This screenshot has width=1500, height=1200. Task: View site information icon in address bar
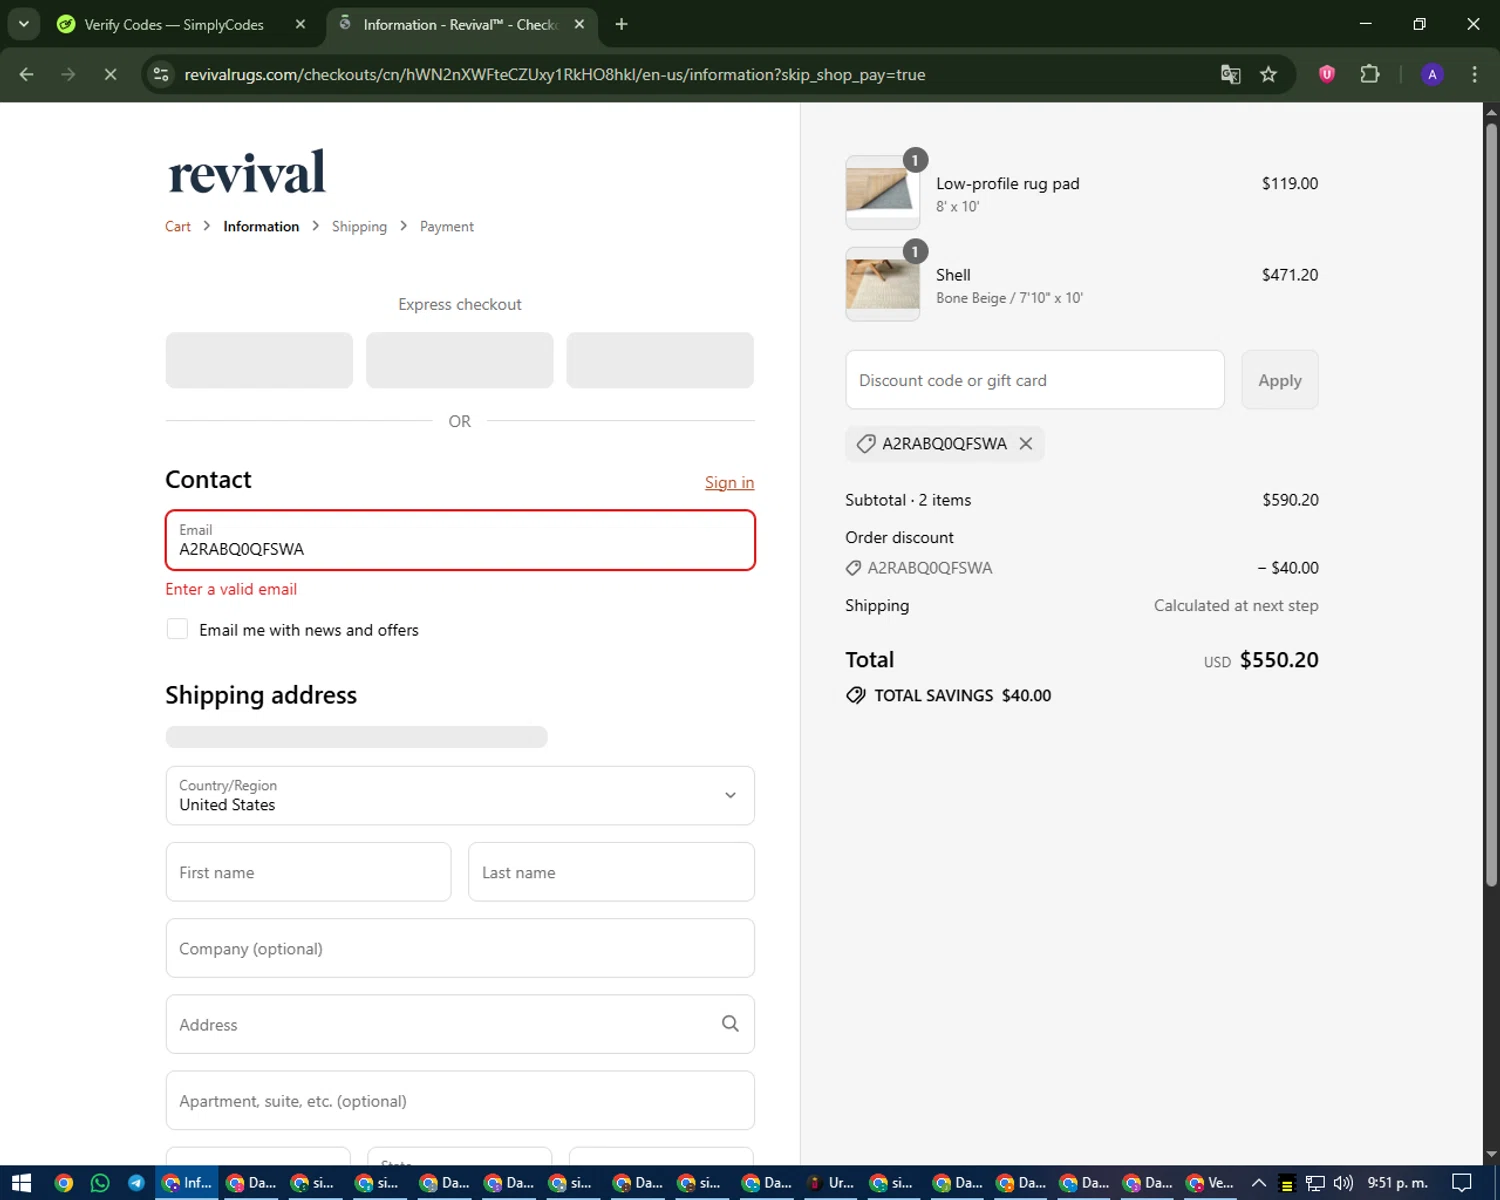(161, 74)
